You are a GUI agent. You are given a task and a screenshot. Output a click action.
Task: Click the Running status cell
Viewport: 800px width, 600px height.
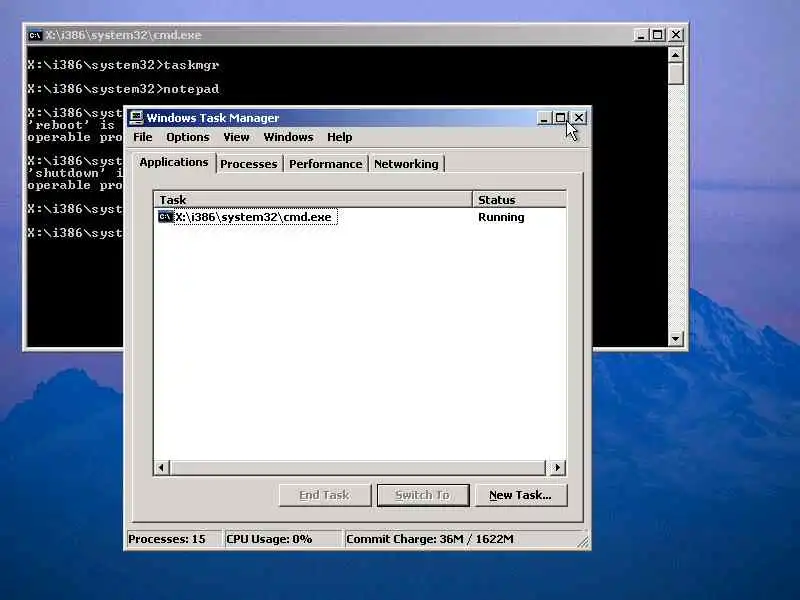pos(501,217)
